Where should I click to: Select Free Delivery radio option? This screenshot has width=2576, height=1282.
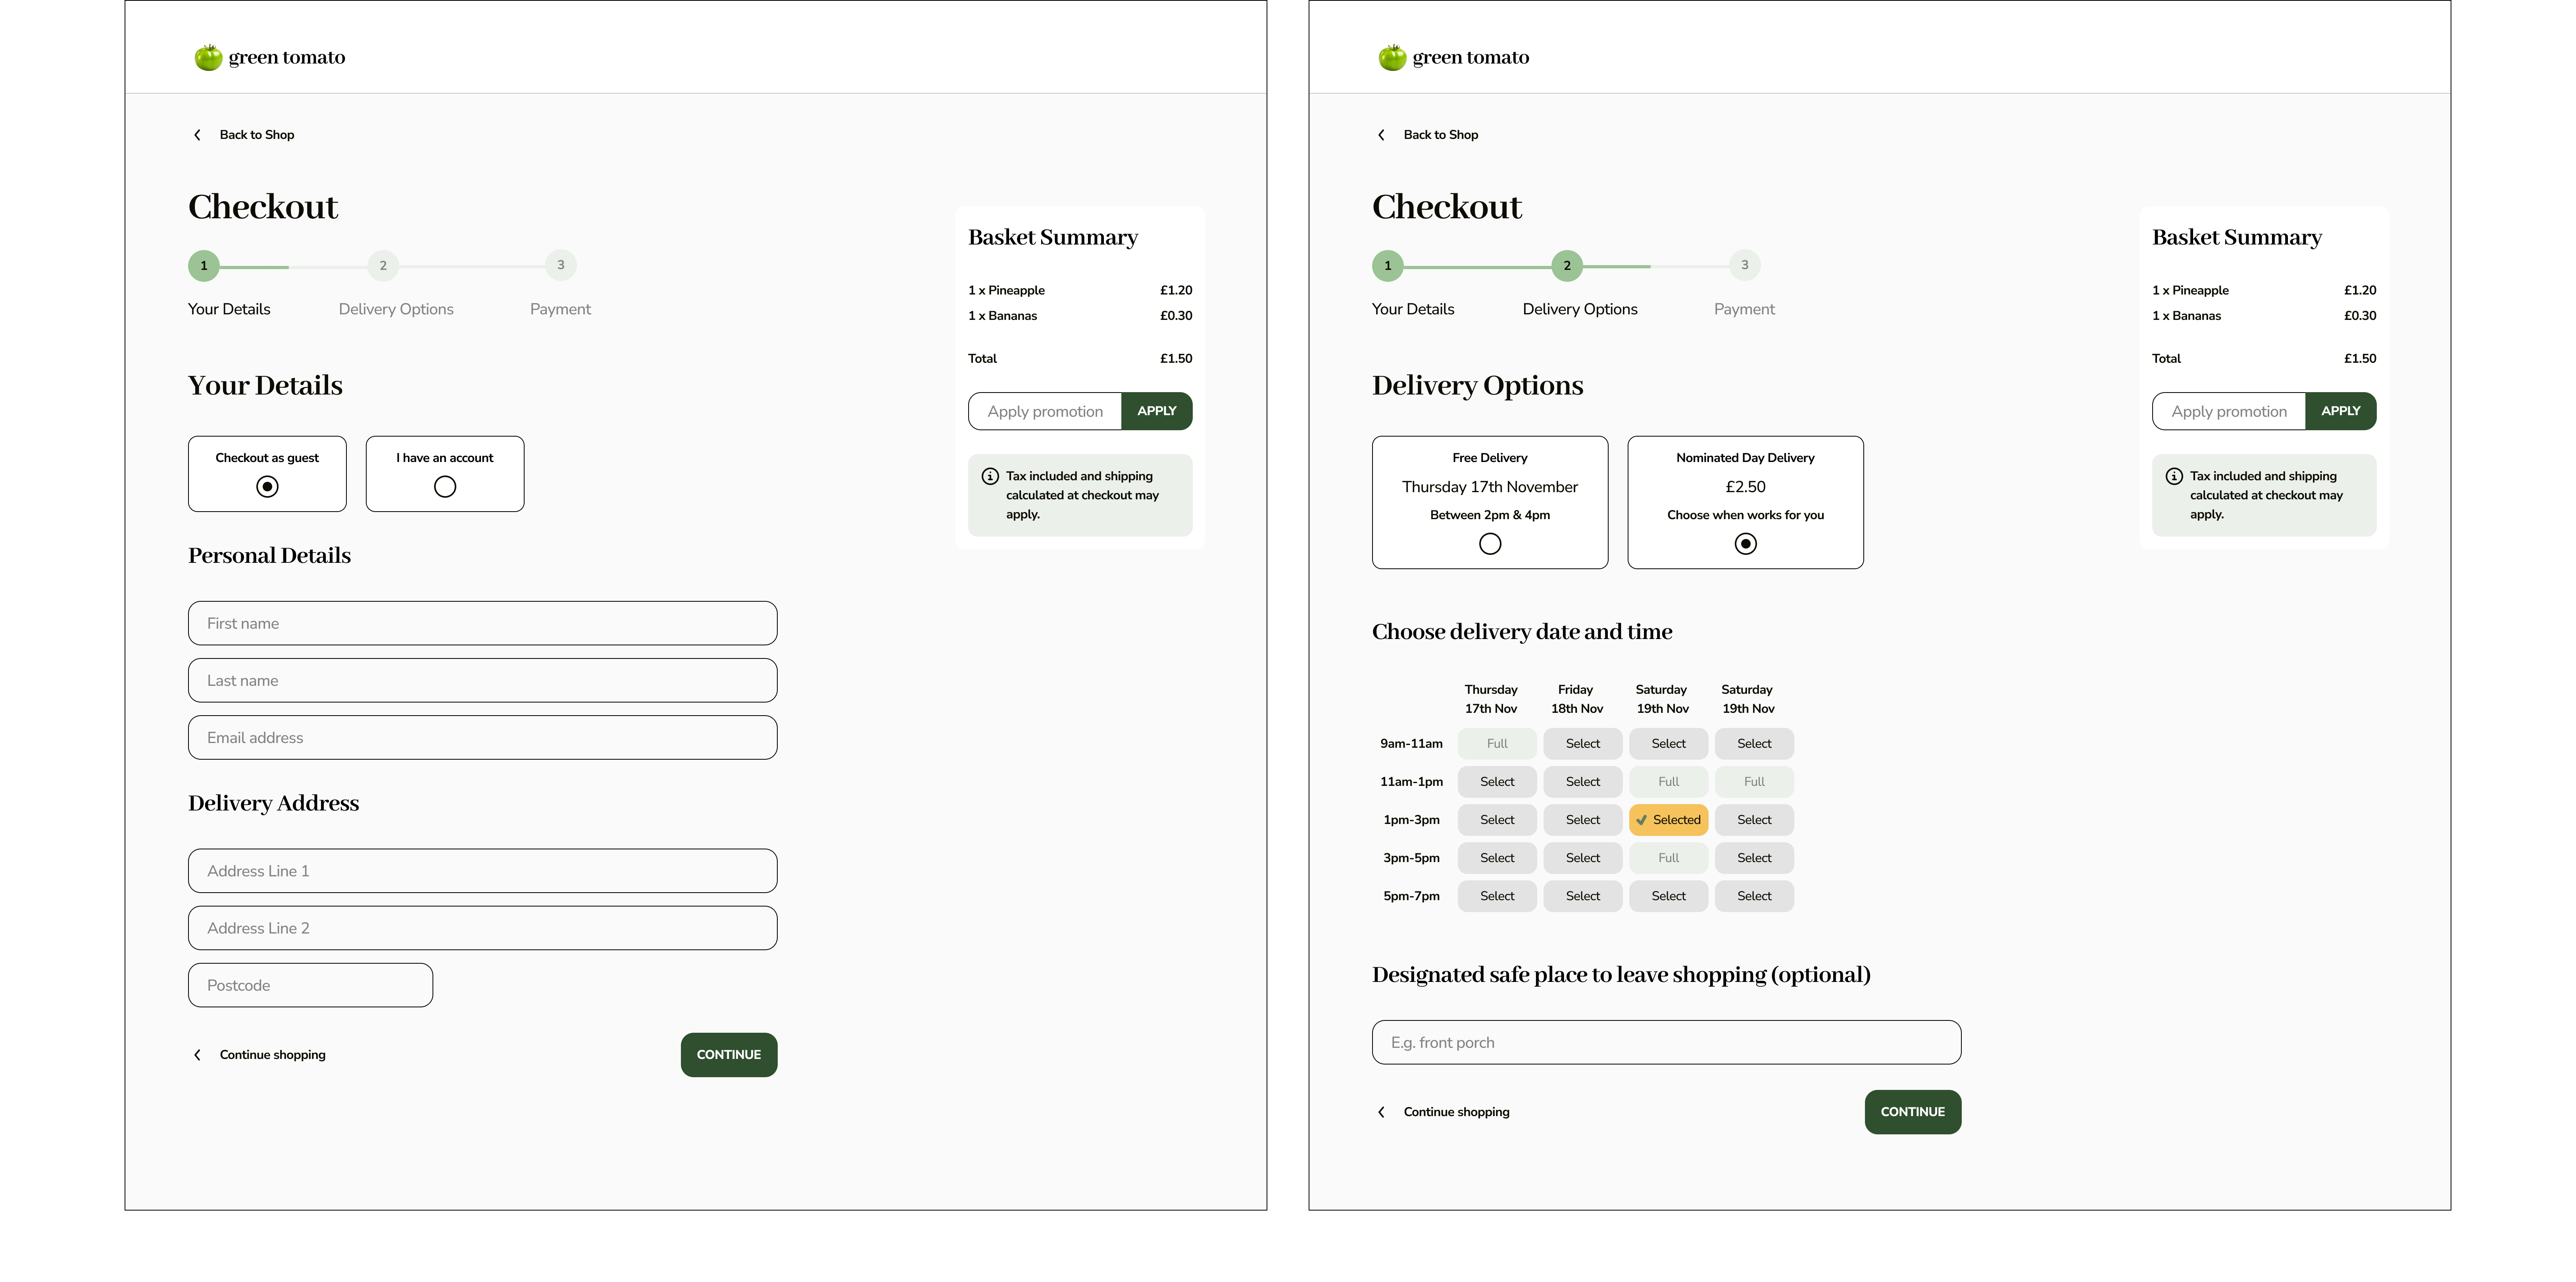tap(1490, 544)
